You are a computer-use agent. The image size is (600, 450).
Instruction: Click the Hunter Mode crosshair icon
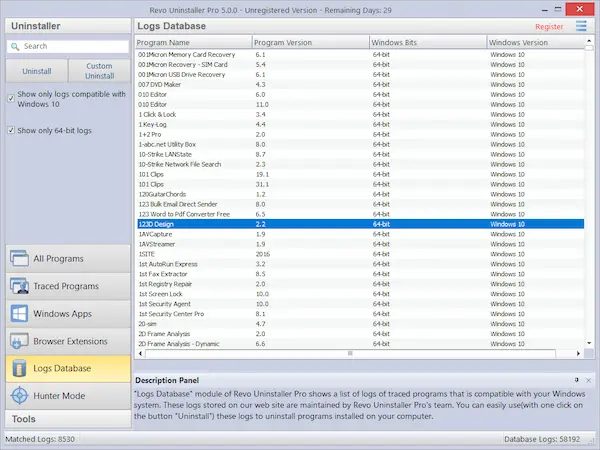tap(19, 396)
